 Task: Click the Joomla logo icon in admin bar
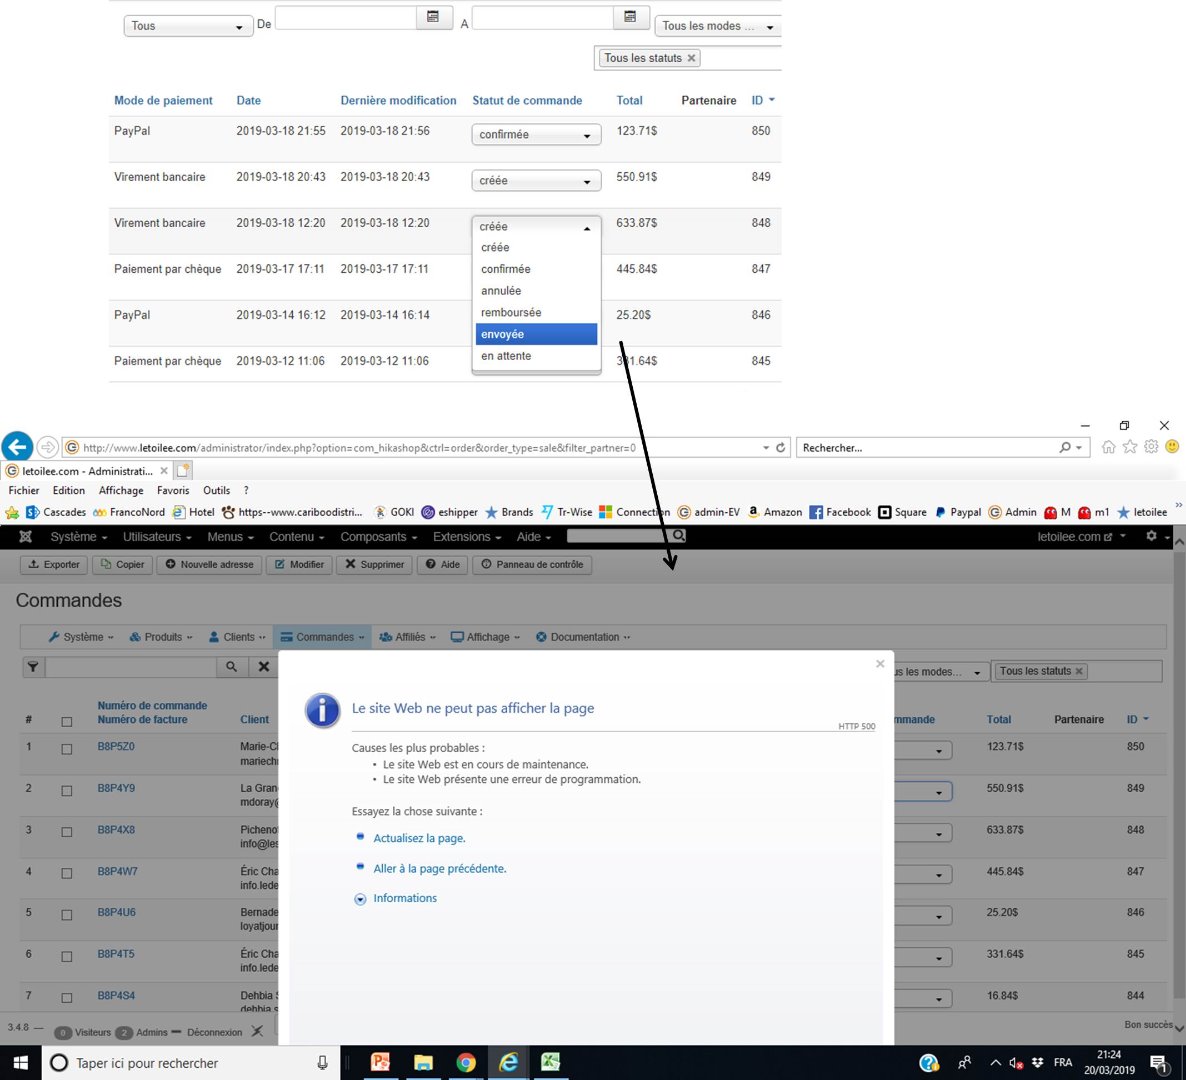point(26,536)
